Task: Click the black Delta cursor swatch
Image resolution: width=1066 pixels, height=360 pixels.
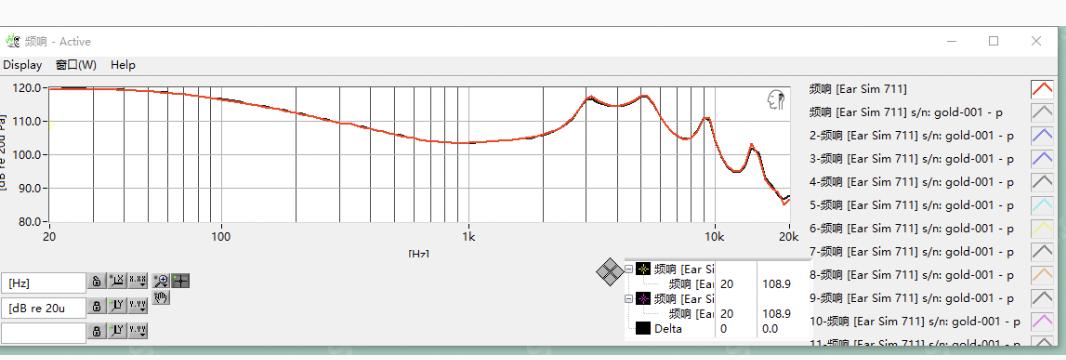Action: pyautogui.click(x=643, y=329)
